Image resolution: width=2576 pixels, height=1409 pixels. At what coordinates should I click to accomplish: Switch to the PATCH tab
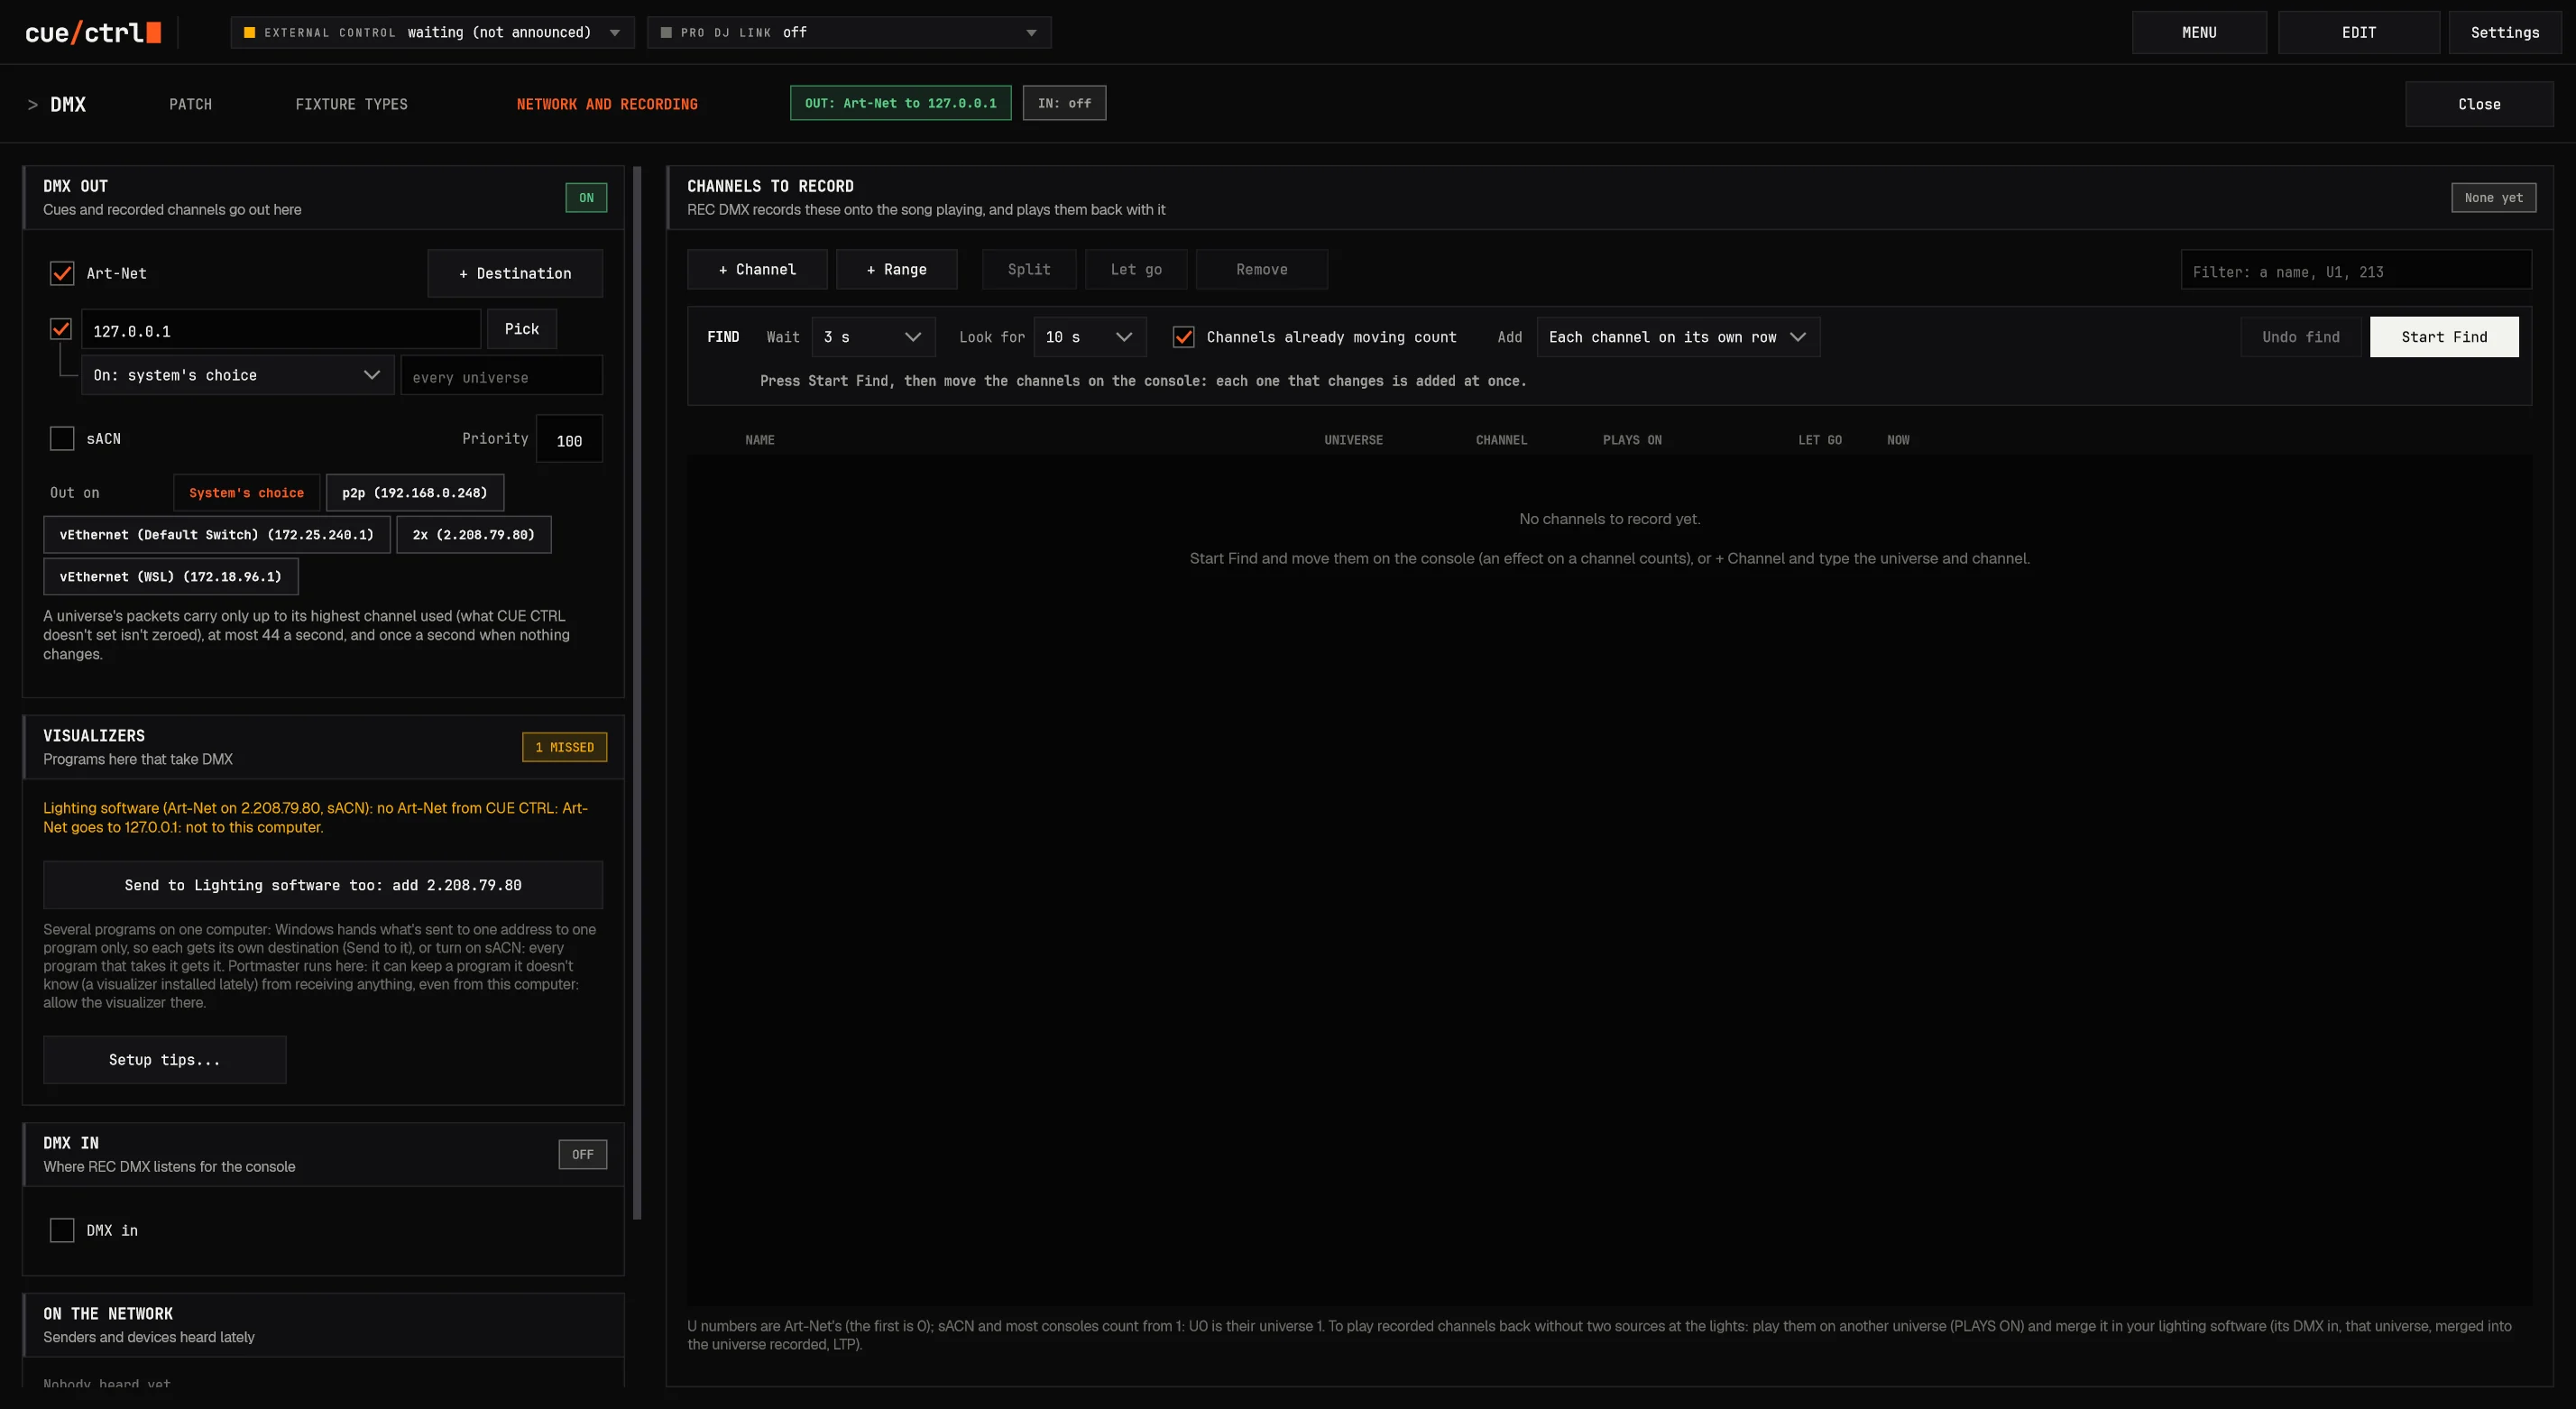coord(190,104)
